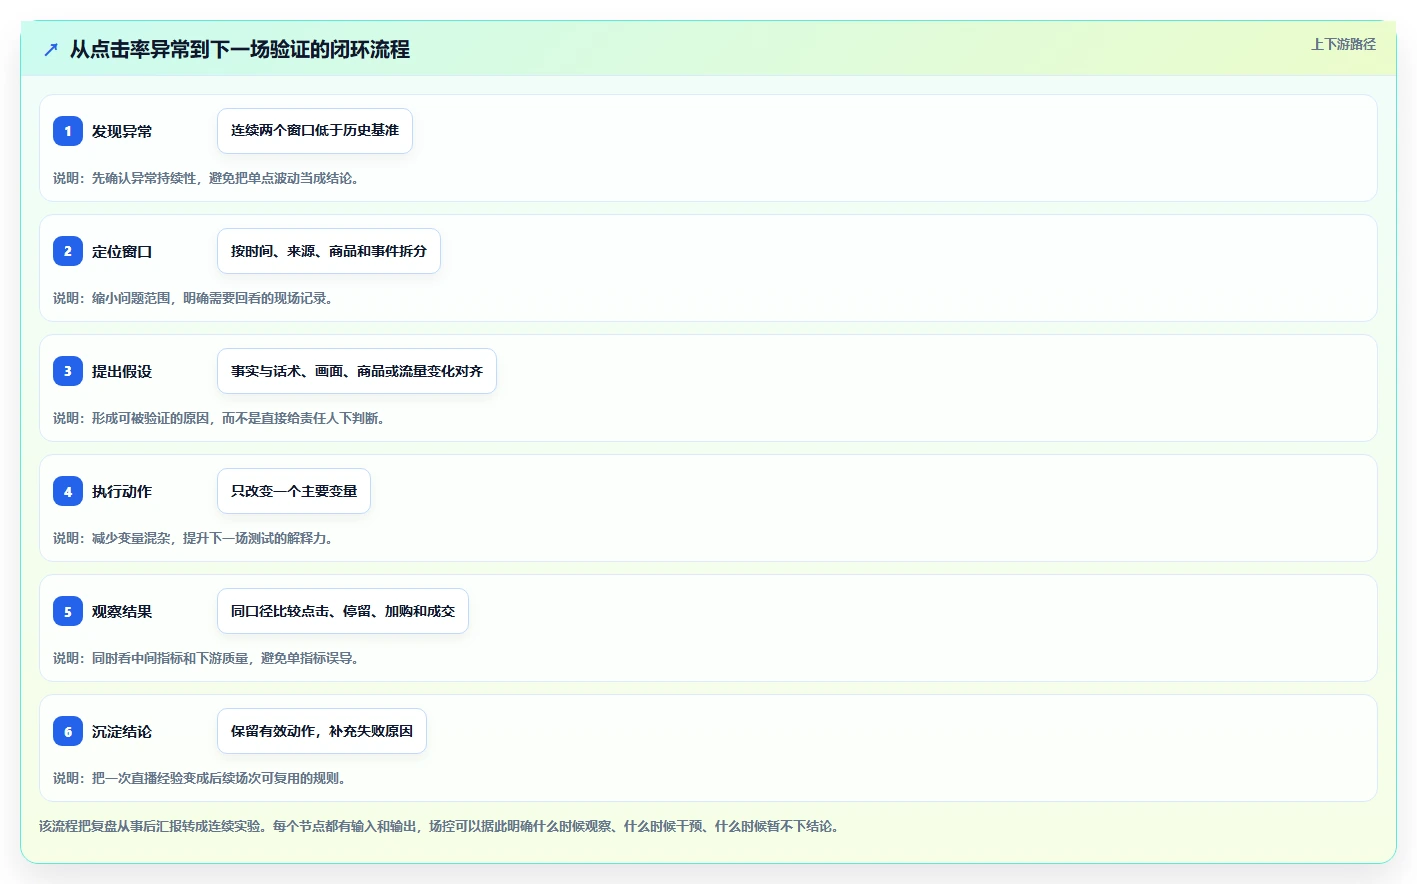1417x884 pixels.
Task: Select step number 5 badge
Action: tap(68, 611)
